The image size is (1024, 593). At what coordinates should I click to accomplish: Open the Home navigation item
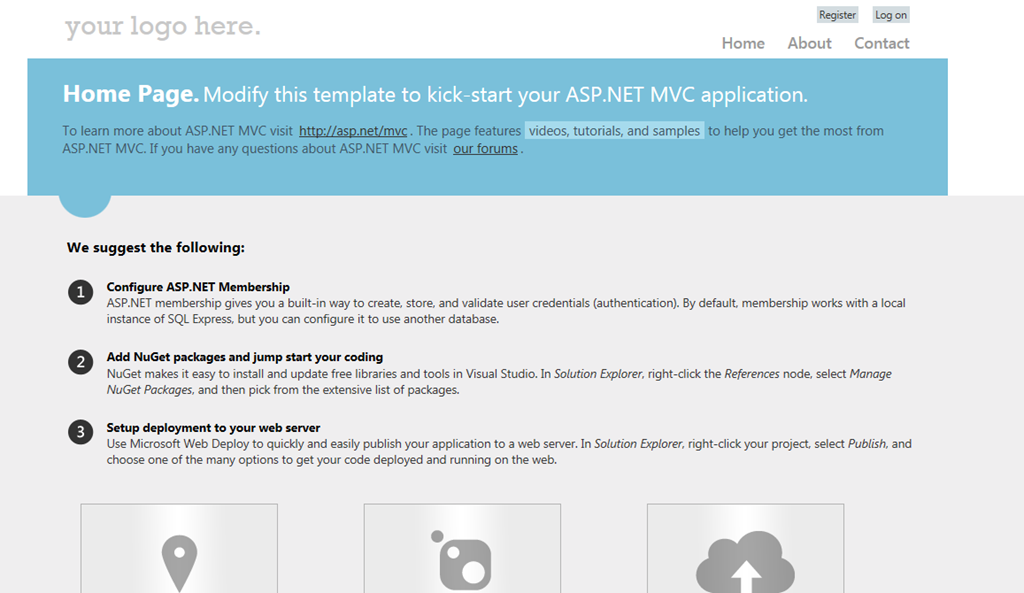pyautogui.click(x=743, y=43)
